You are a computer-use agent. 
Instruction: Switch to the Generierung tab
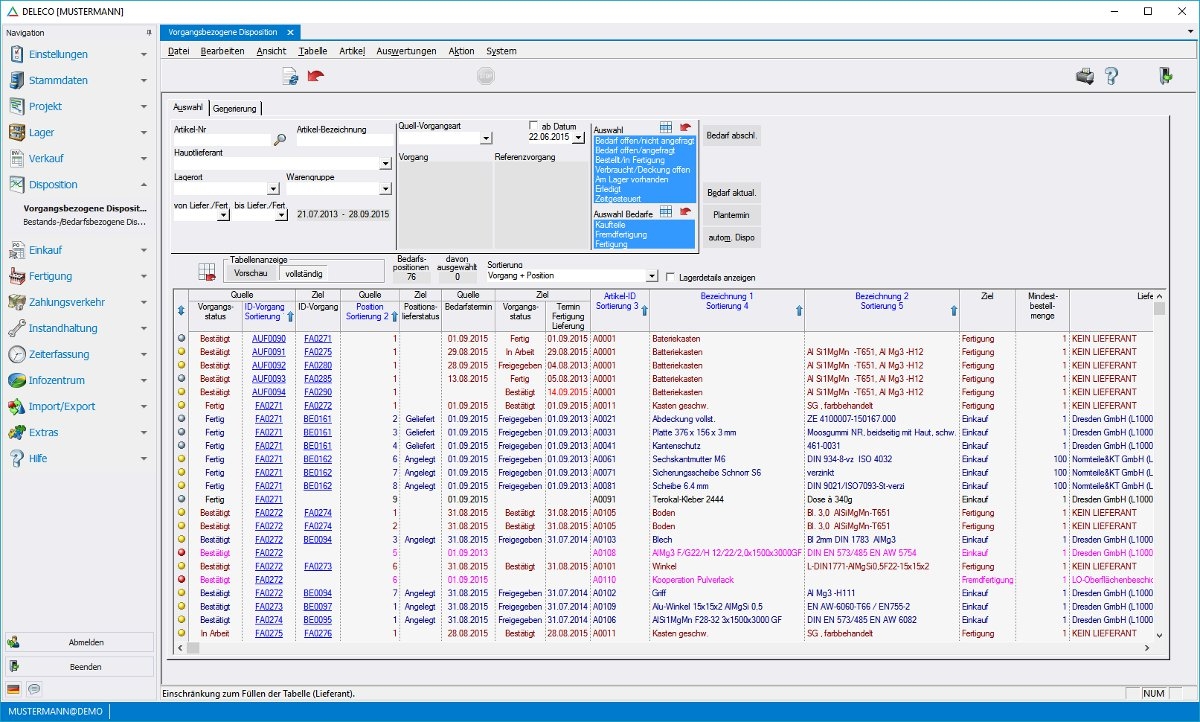click(x=235, y=108)
